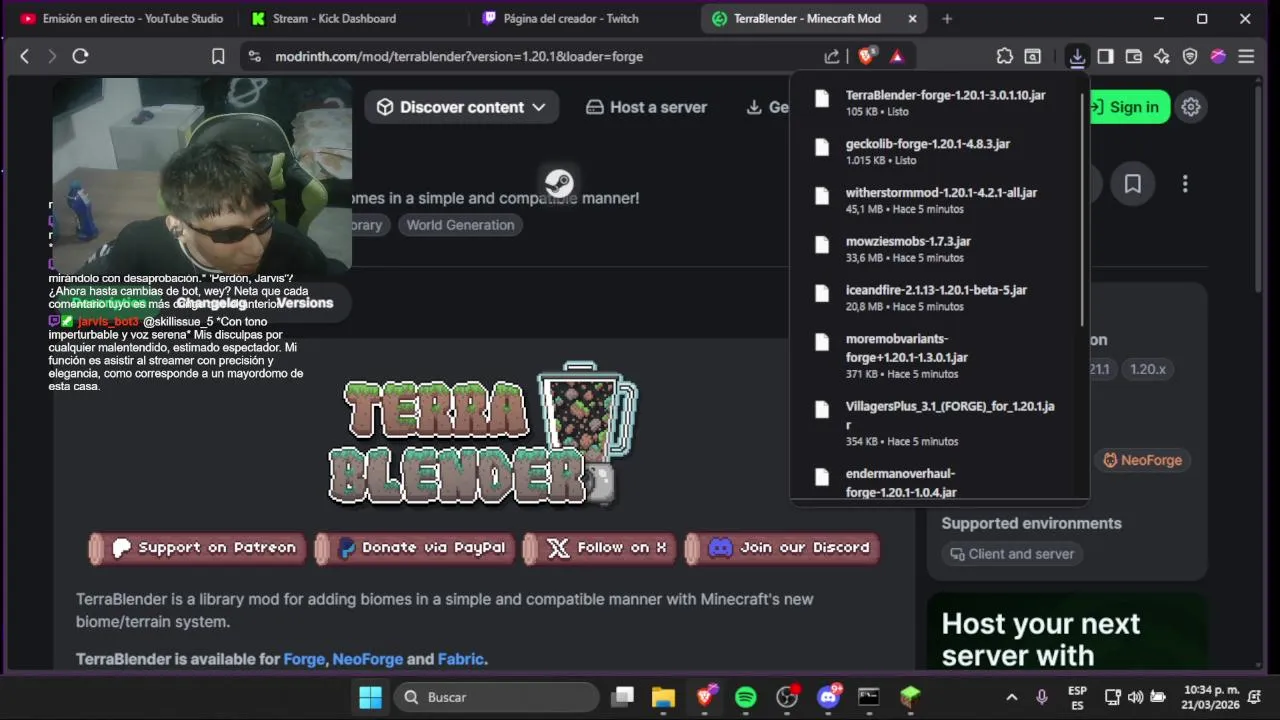Click the browser address bar URL
The width and height of the screenshot is (1280, 720).
459,57
